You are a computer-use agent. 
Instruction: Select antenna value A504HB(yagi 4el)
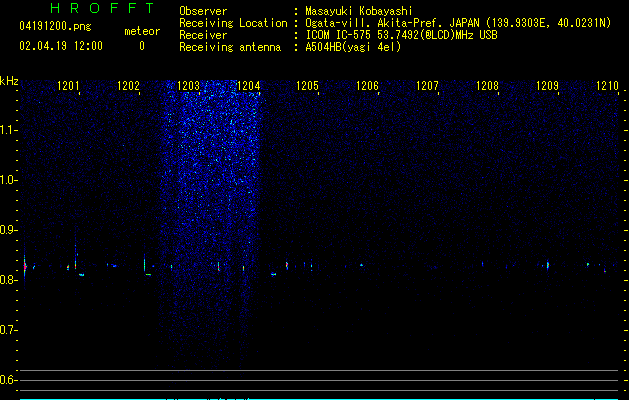[353, 47]
